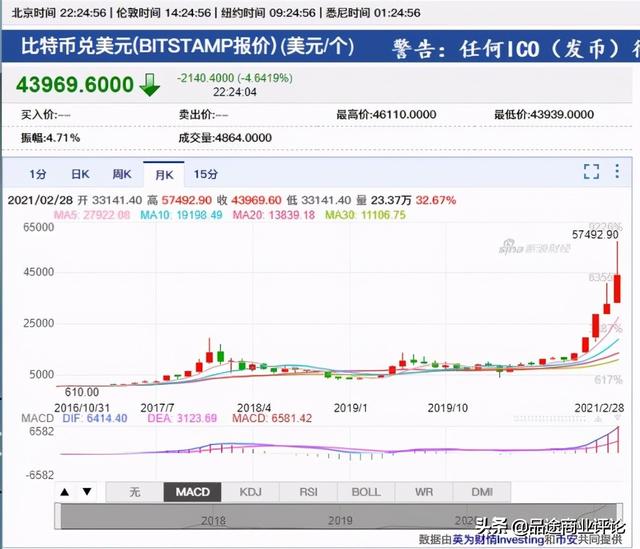Viewport: 640px width, 549px height.
Task: Click the 57492.90 peak price label
Action: 595,234
